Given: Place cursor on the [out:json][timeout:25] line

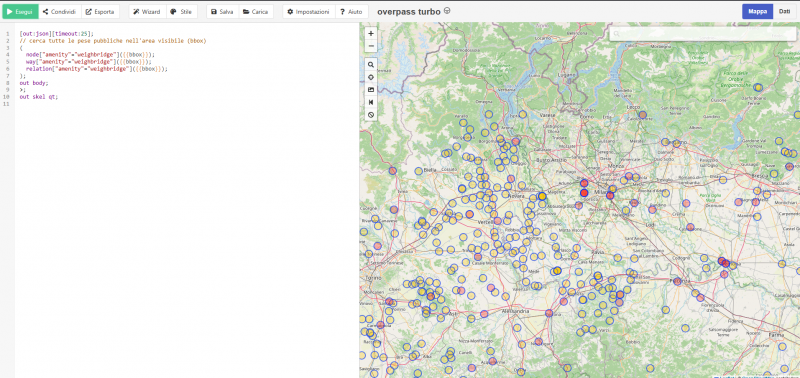Looking at the screenshot, I should (56, 33).
